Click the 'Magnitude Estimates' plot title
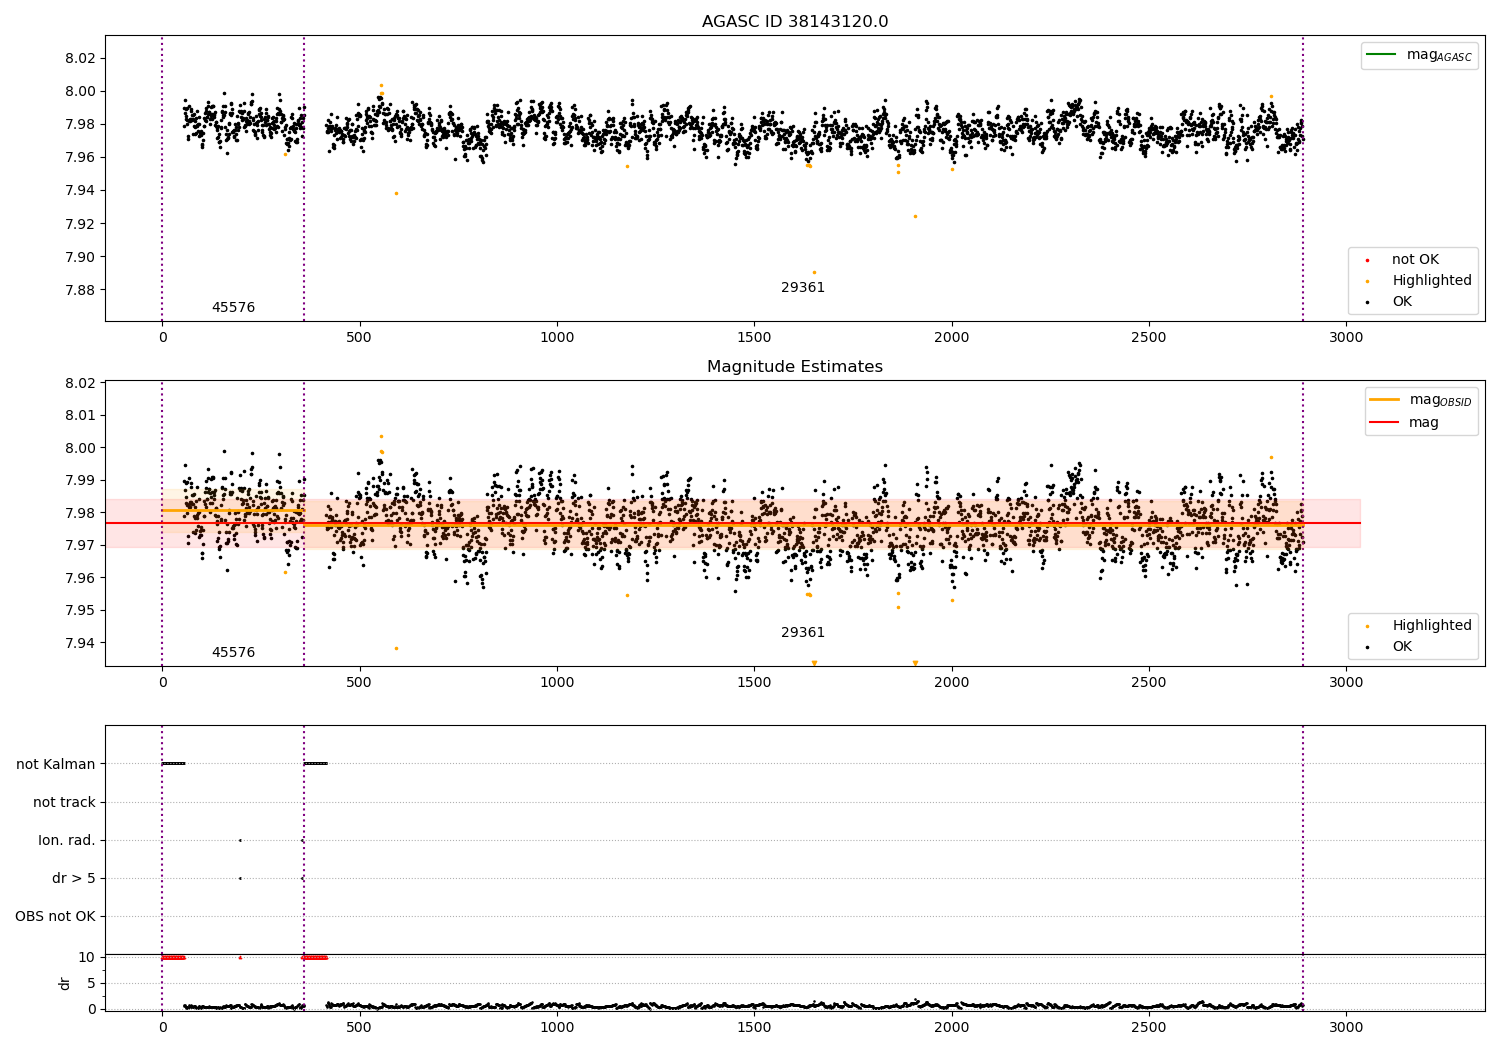The height and width of the screenshot is (1050, 1500). pyautogui.click(x=795, y=367)
